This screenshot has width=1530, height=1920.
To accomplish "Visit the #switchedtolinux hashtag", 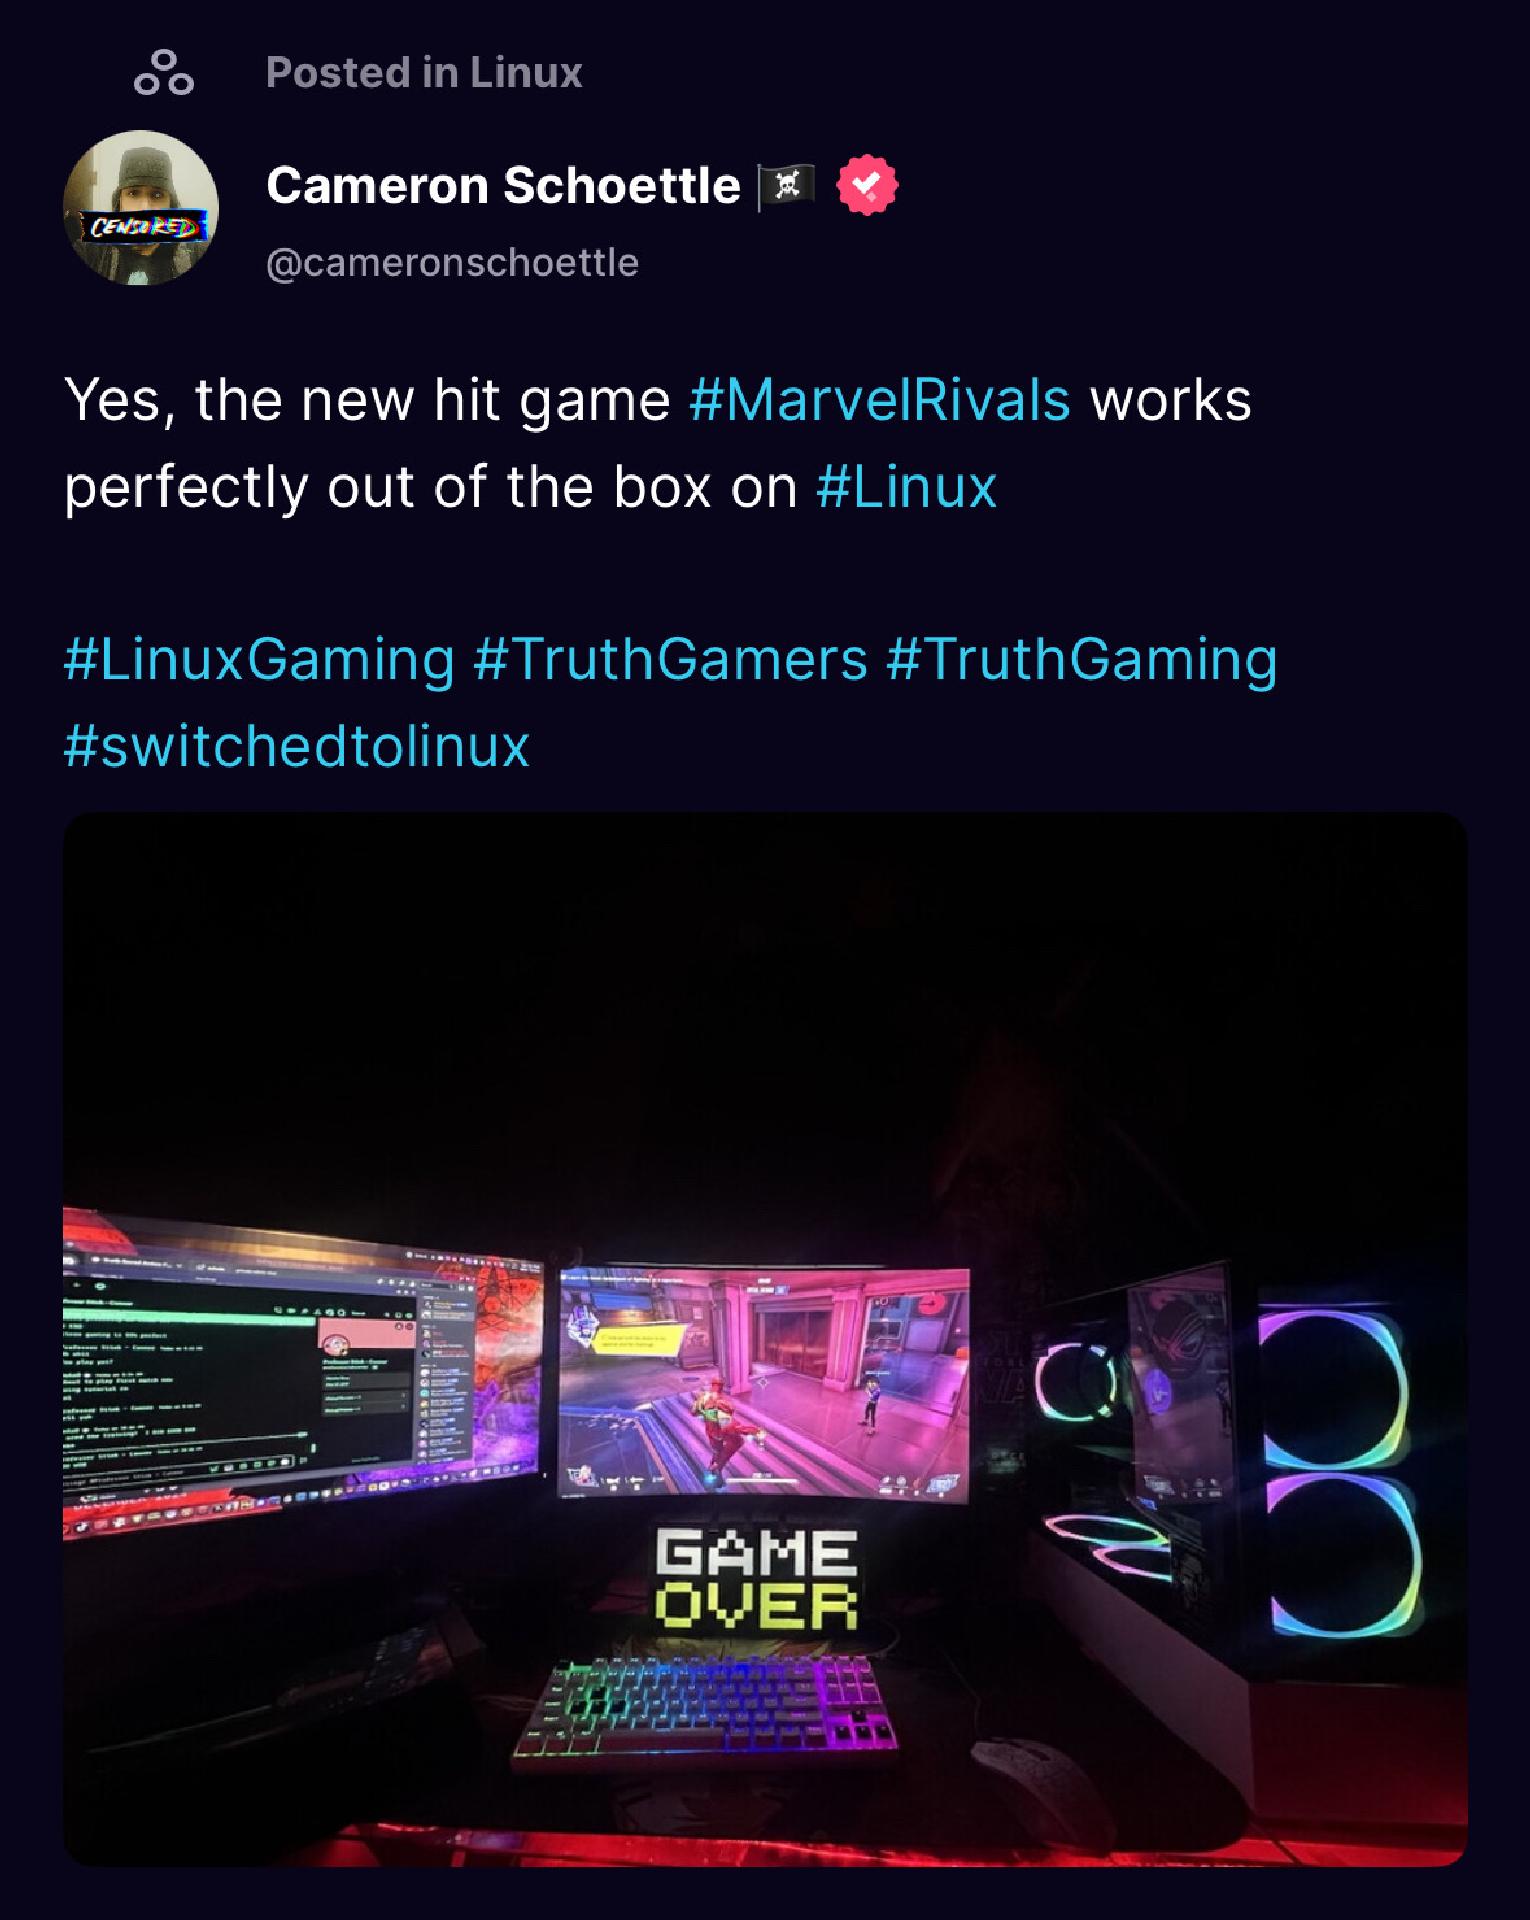I will point(296,746).
